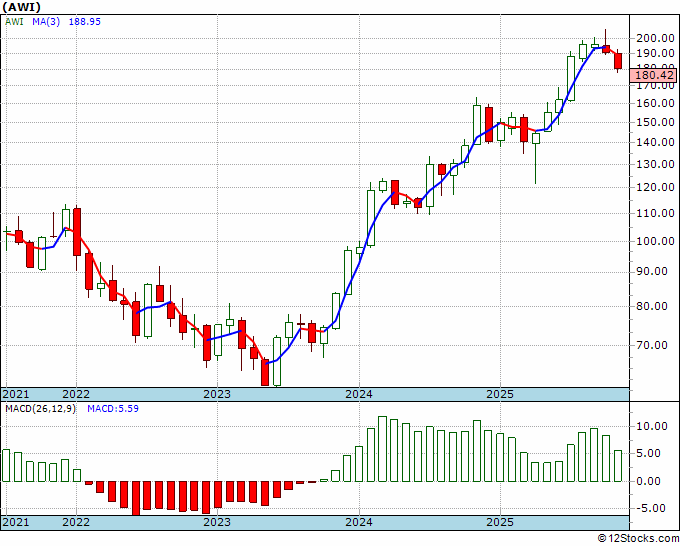Image resolution: width=680 pixels, height=546 pixels.
Task: Click the 200.00 price axis label
Action: [x=655, y=38]
